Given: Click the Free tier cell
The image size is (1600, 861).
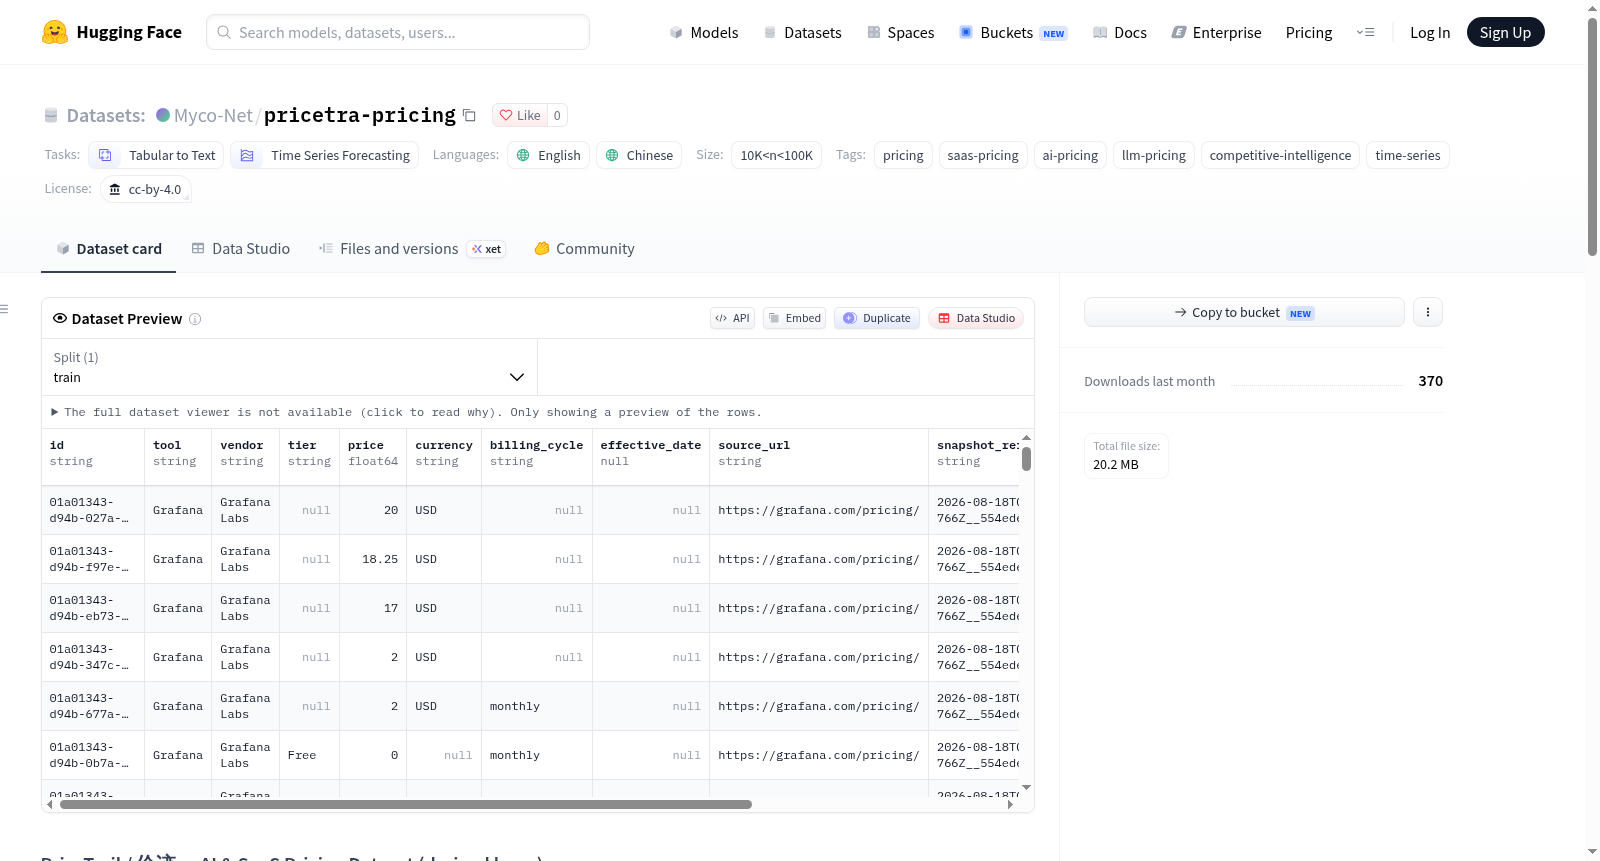Looking at the screenshot, I should pyautogui.click(x=309, y=755).
